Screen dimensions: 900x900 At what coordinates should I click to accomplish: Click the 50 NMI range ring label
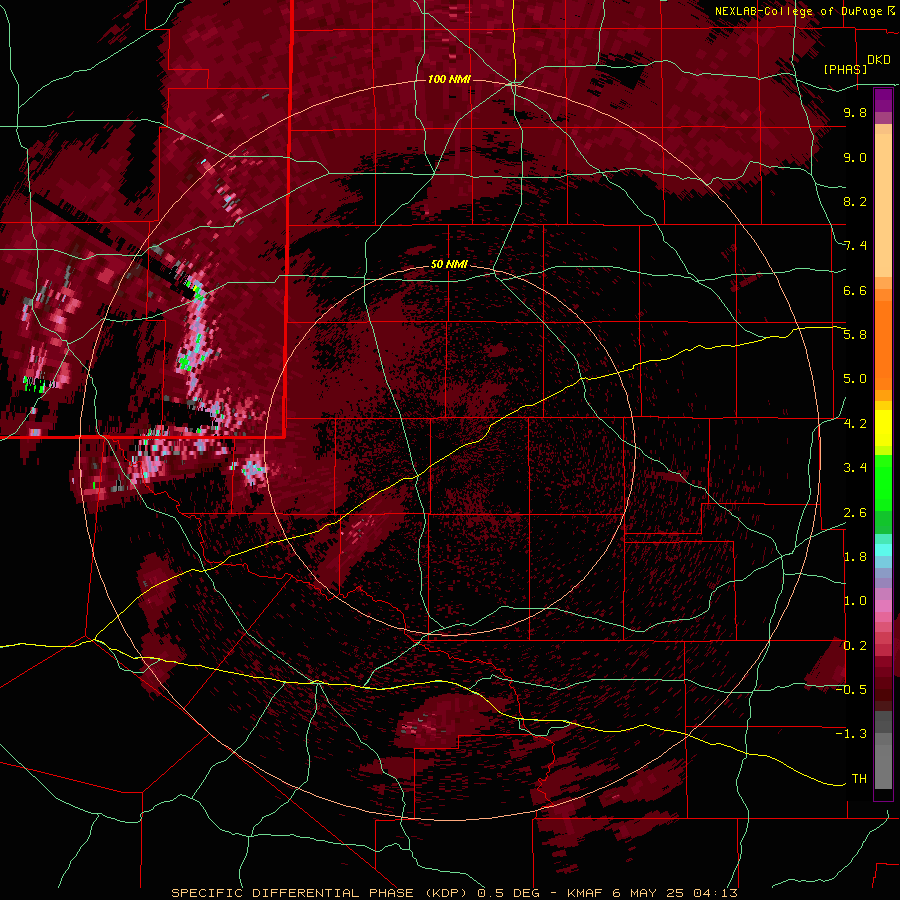pos(449,264)
